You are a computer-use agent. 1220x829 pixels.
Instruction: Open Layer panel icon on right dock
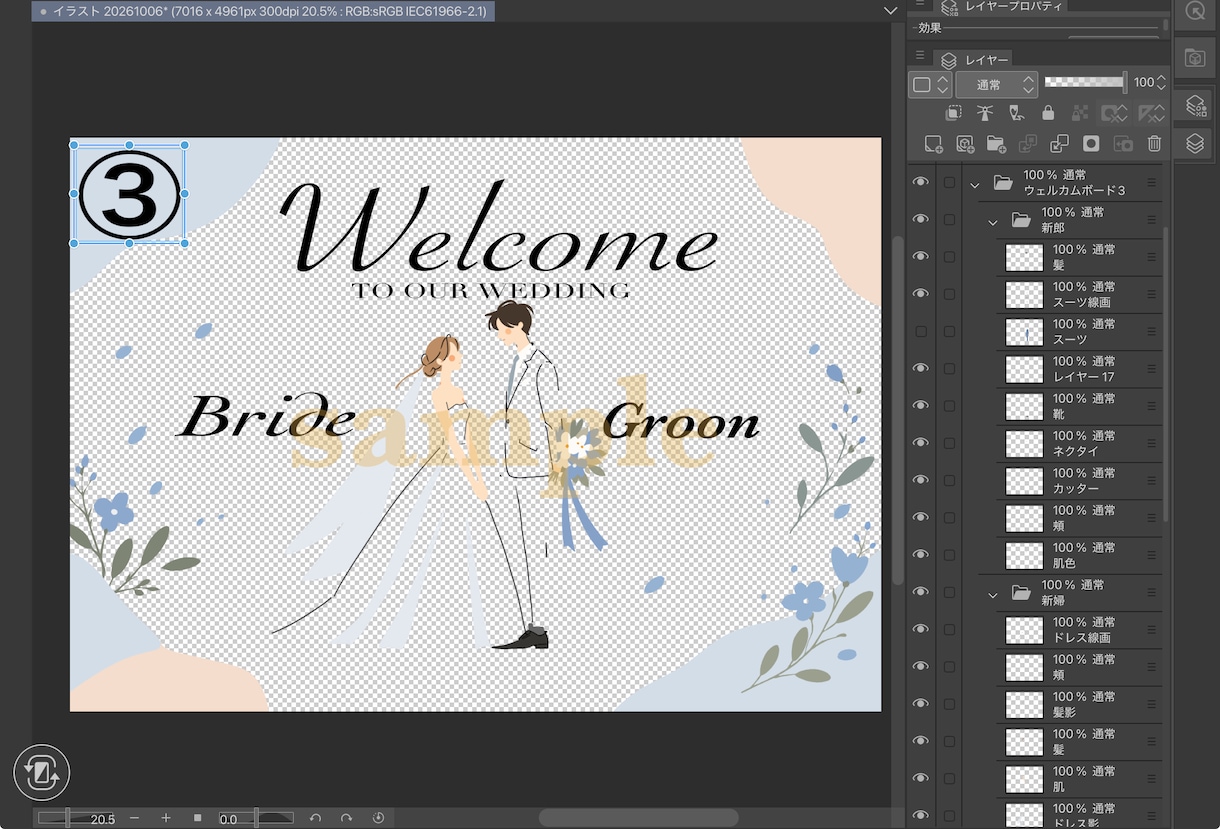pos(1194,144)
